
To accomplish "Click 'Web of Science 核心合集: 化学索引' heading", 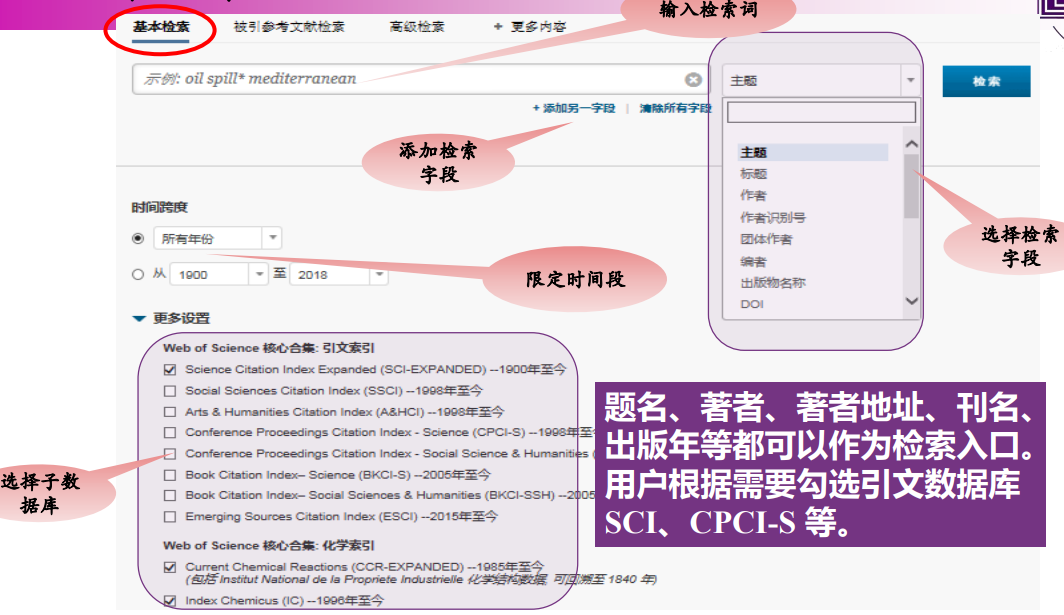I will (269, 546).
